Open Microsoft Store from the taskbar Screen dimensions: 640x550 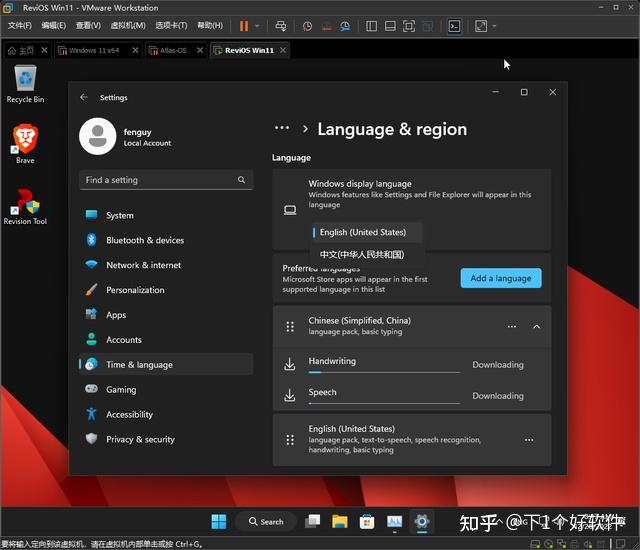367,521
